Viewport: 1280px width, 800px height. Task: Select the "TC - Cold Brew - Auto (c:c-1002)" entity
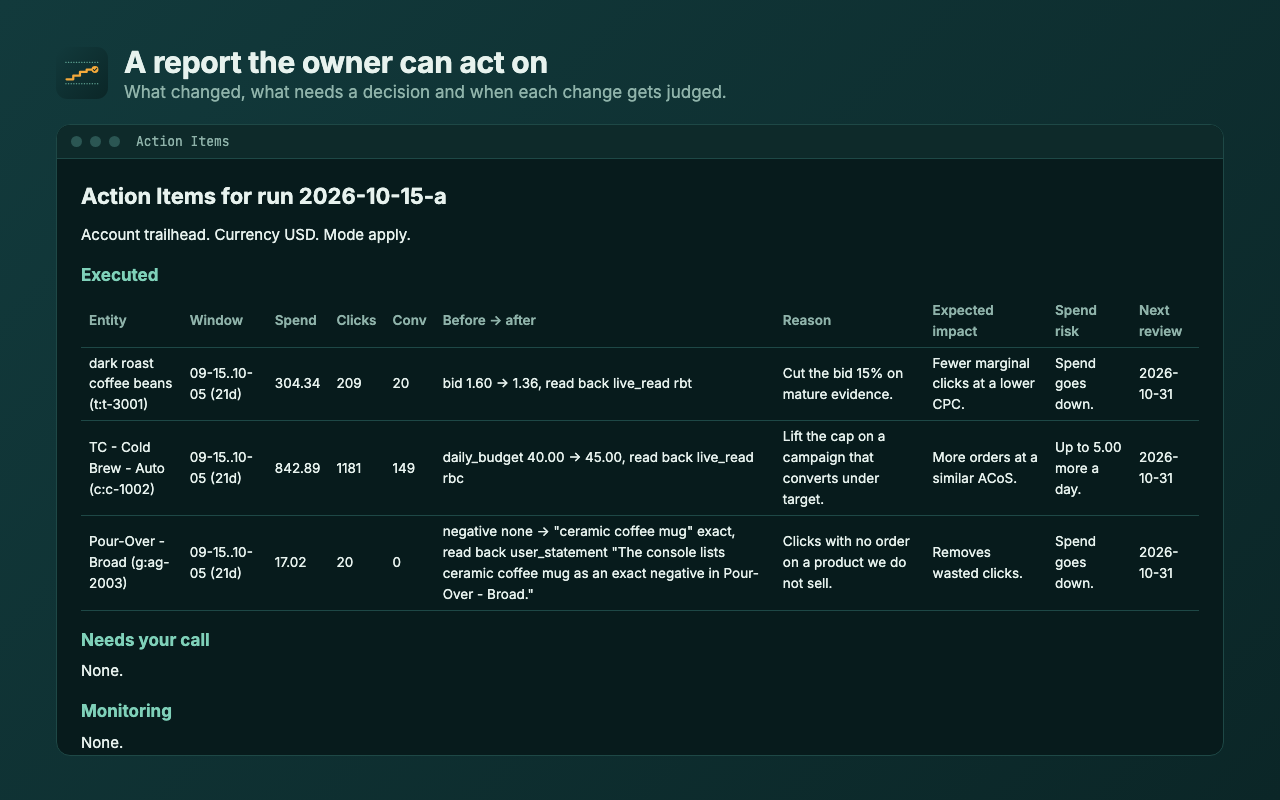click(127, 468)
